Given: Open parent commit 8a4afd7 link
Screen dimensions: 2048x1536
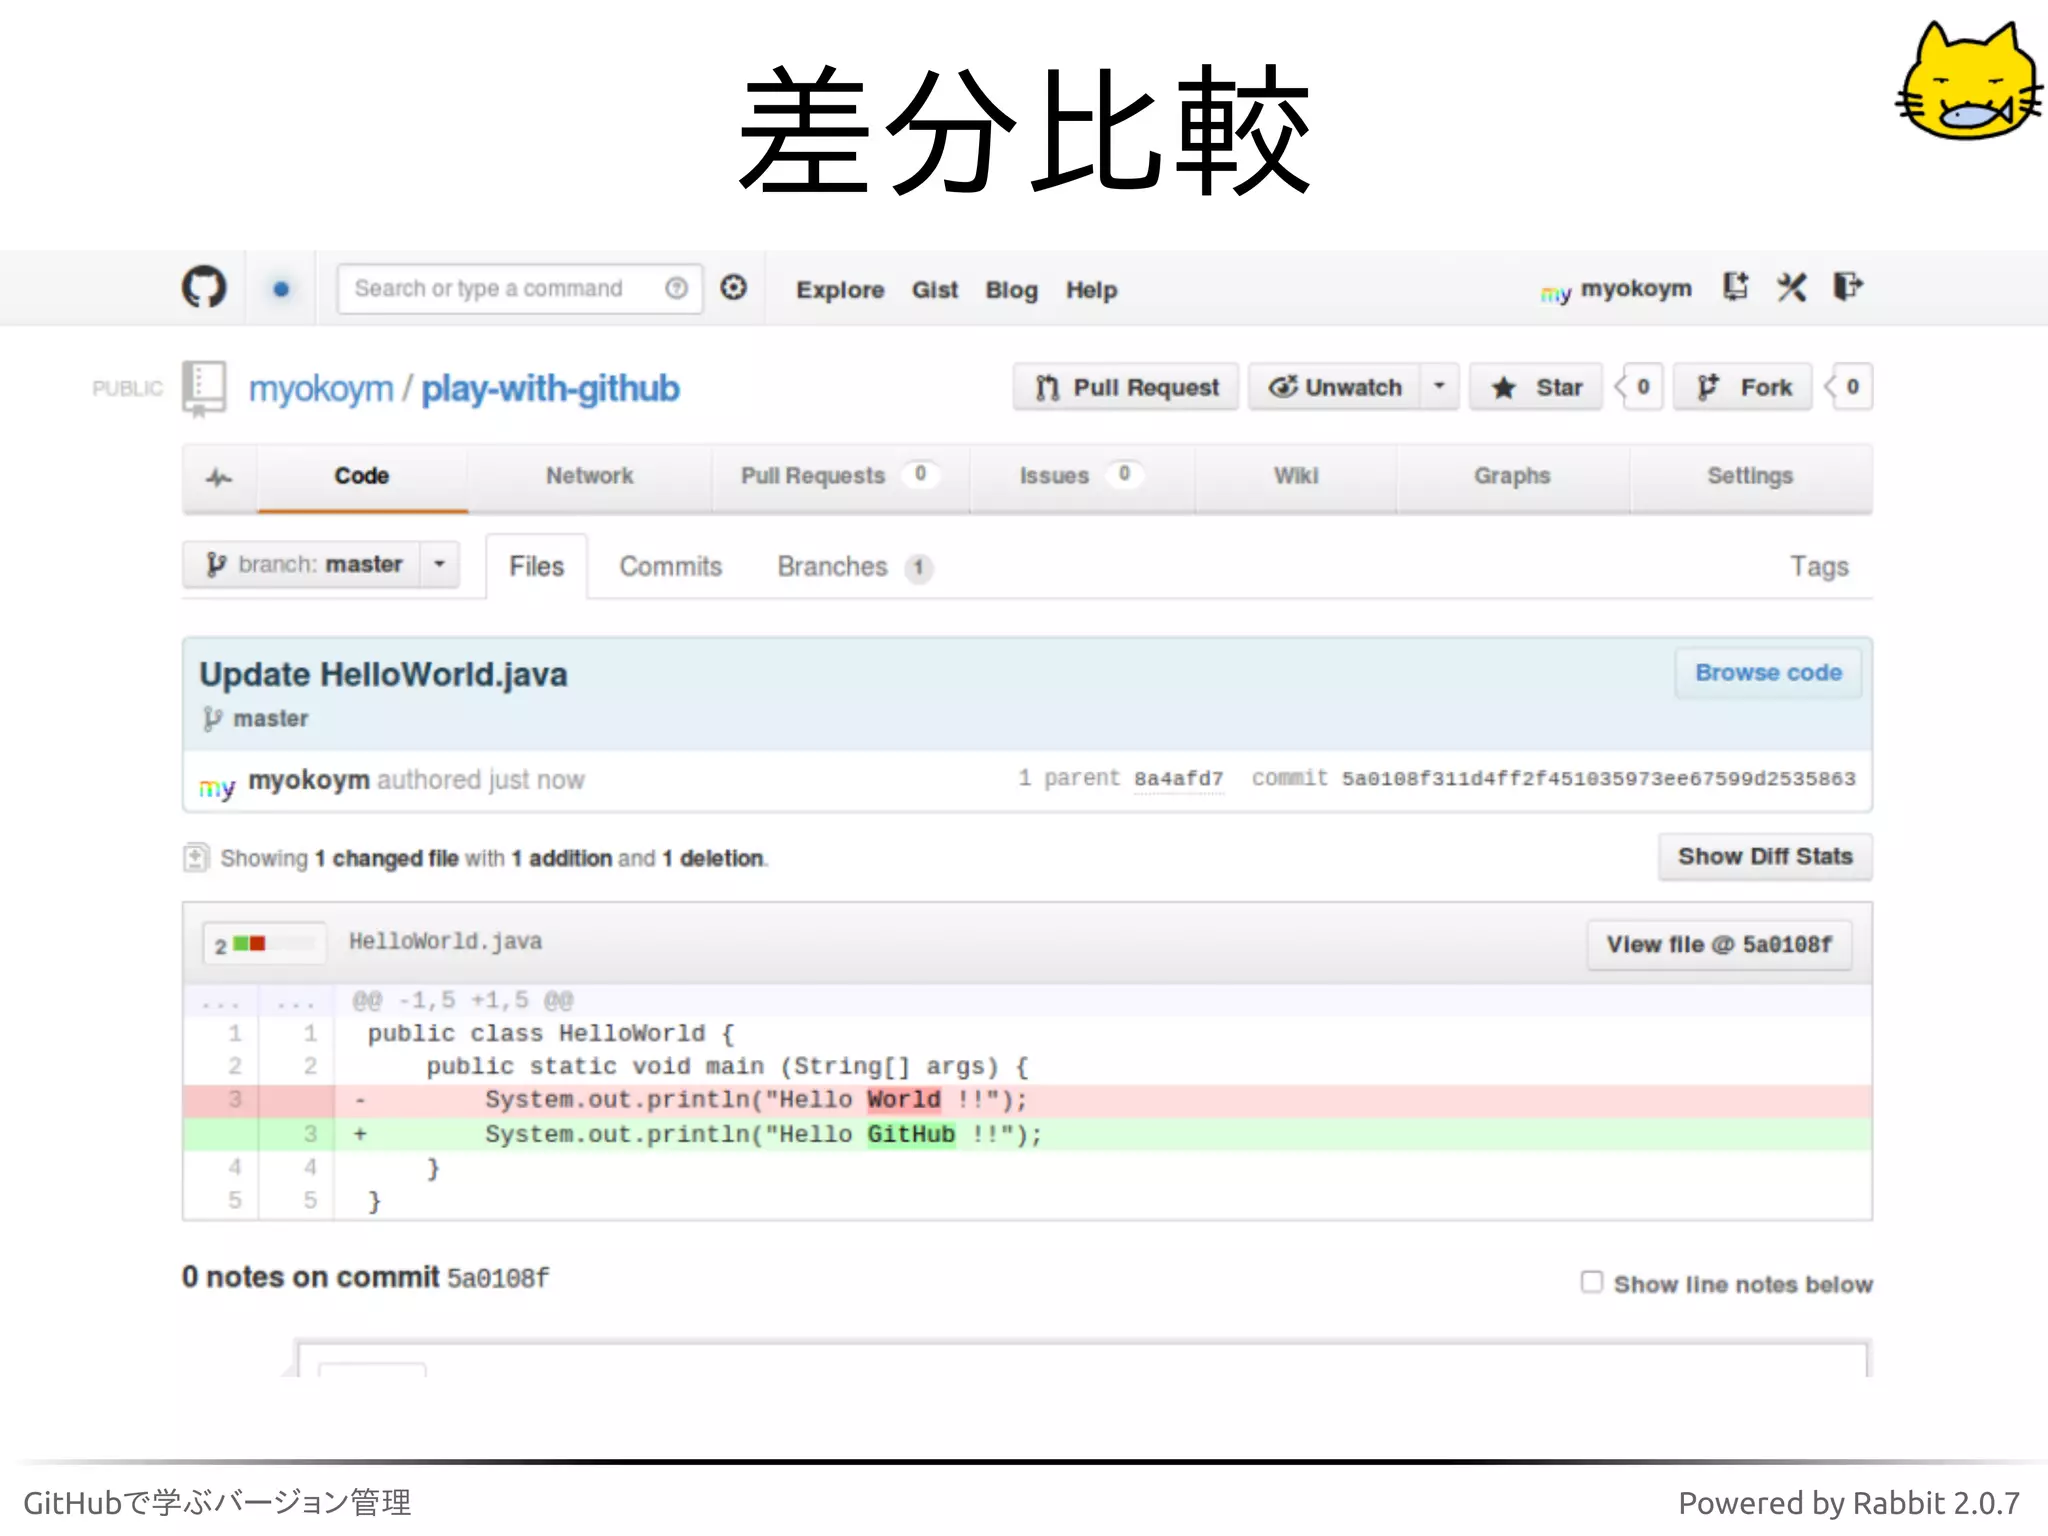Looking at the screenshot, I should click(1178, 779).
